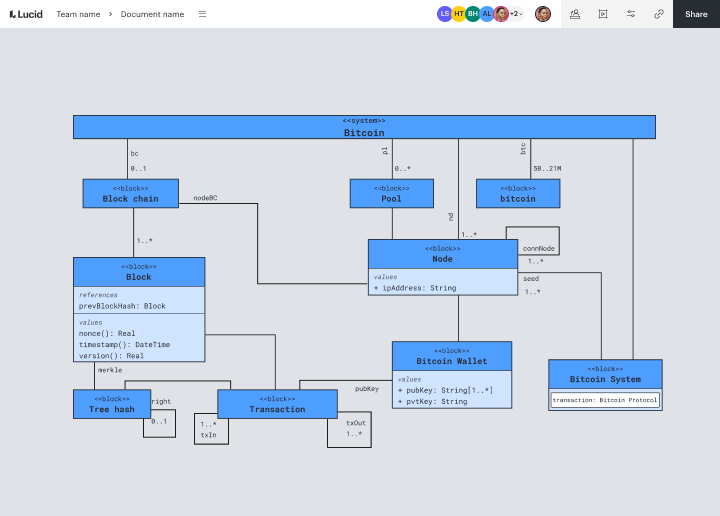Select the Node block
Image resolution: width=720 pixels, height=516 pixels.
443,267
